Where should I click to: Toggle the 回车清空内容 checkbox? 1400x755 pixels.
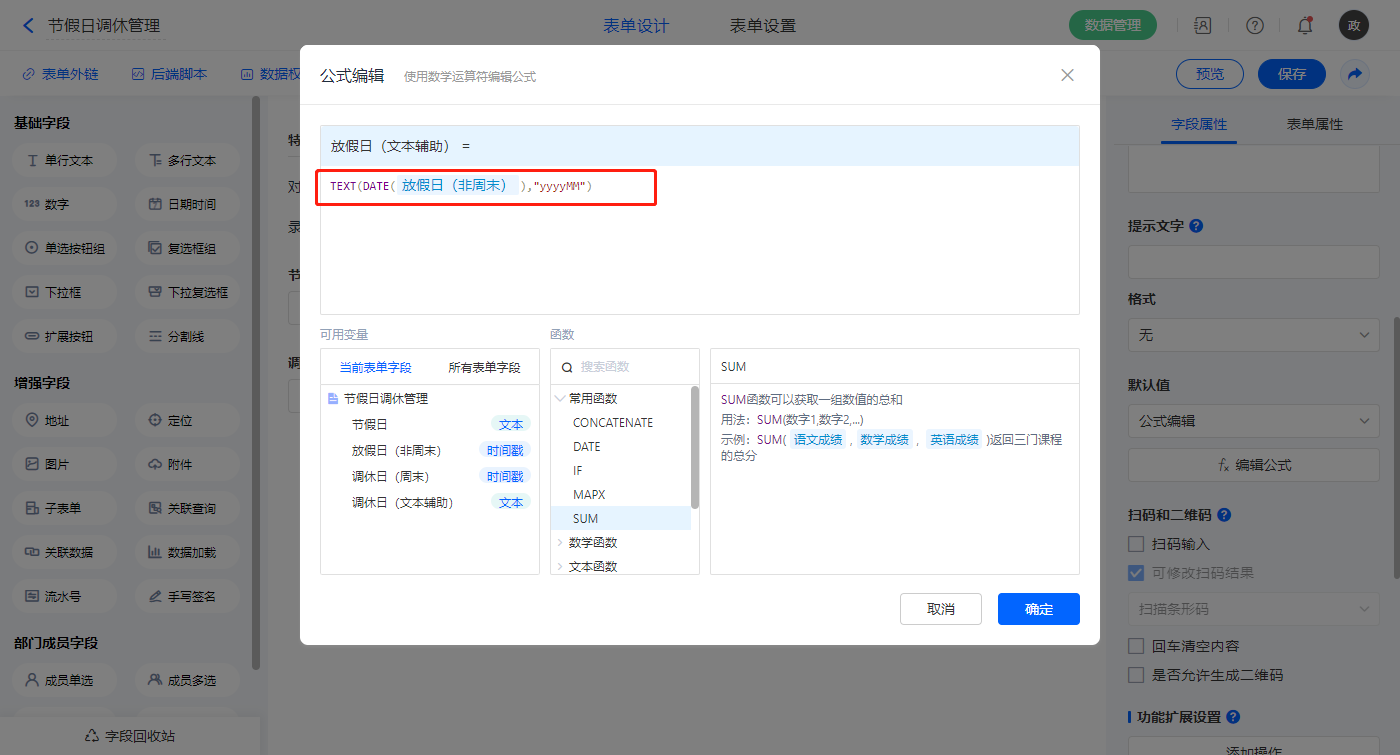pyautogui.click(x=1136, y=646)
